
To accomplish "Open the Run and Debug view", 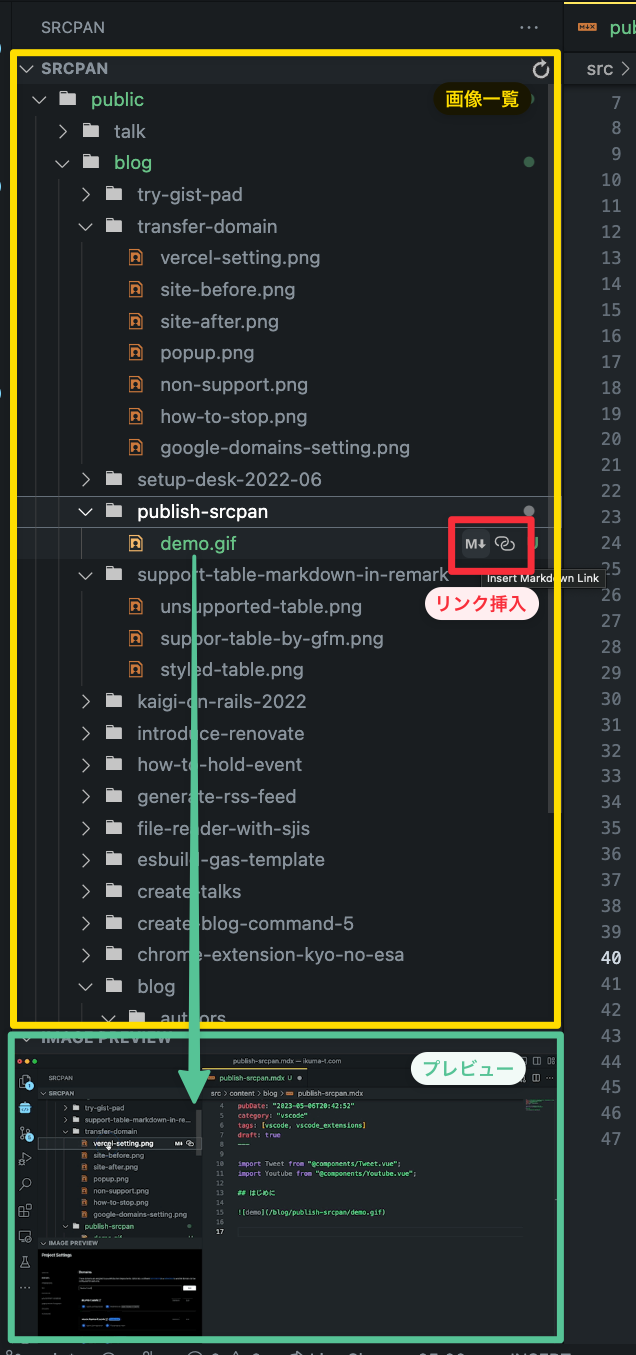I will 25,1158.
